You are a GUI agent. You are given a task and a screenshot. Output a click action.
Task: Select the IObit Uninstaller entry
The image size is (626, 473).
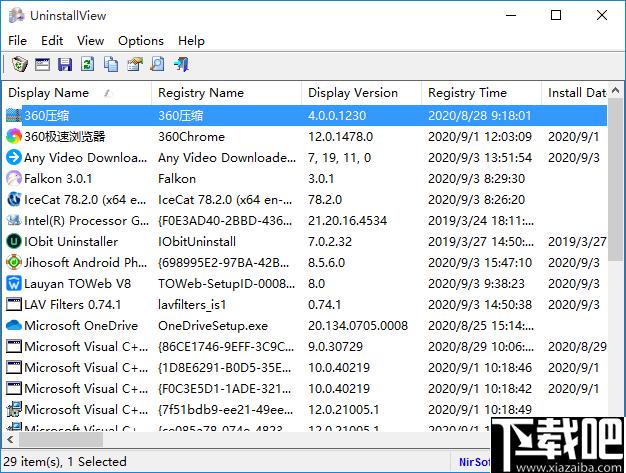click(x=70, y=241)
